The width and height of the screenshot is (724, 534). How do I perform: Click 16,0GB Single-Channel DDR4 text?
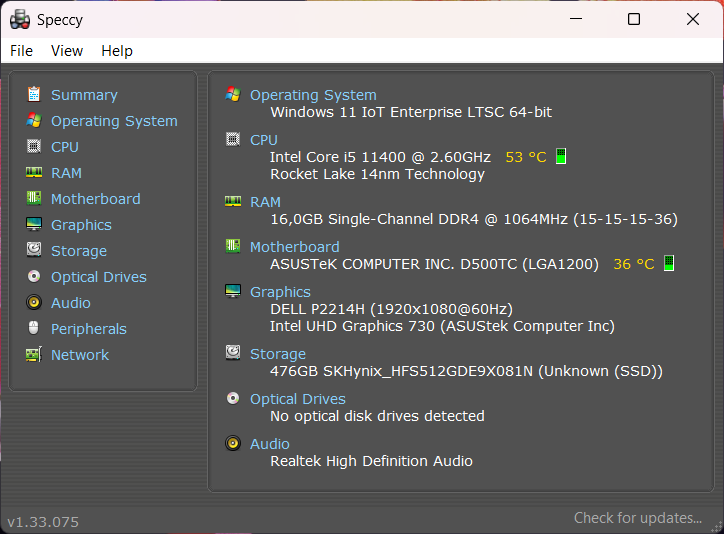click(474, 219)
